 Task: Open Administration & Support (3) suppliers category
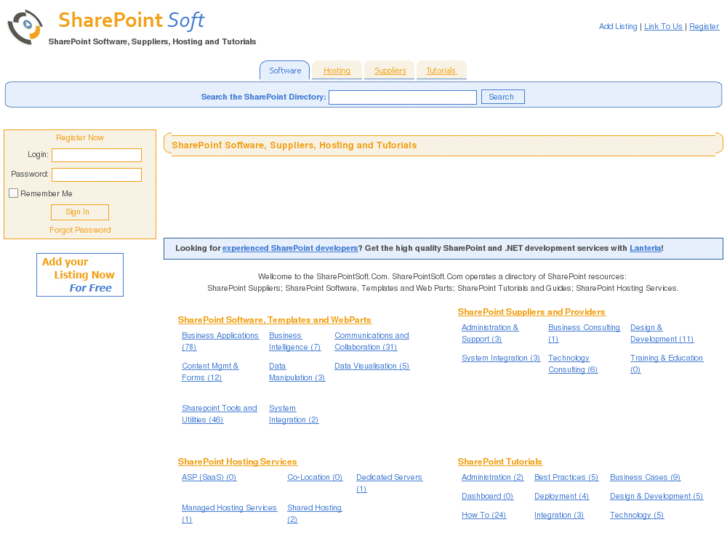490,333
